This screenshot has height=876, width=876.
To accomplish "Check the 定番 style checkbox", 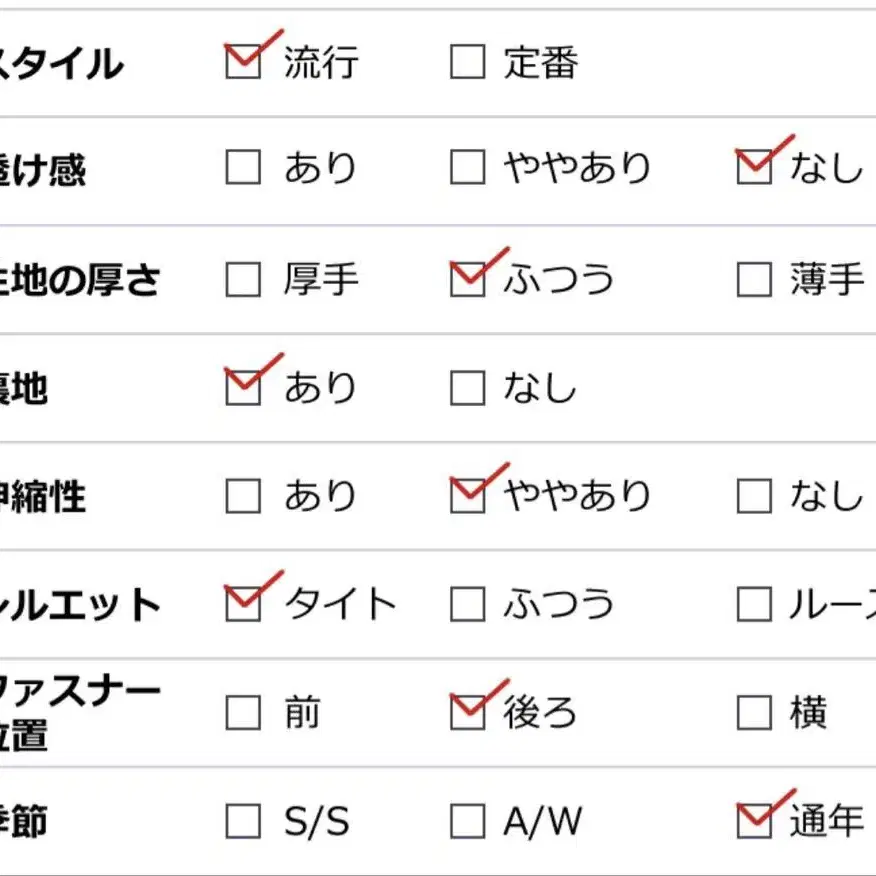I will click(467, 62).
